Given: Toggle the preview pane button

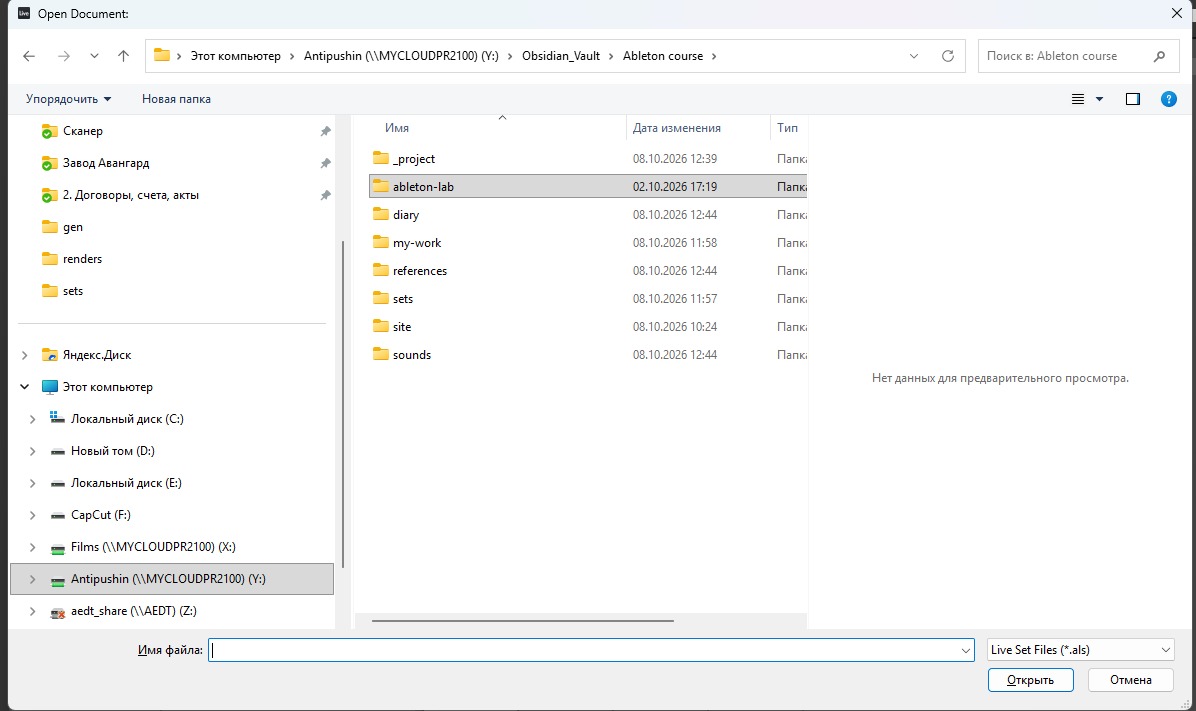Looking at the screenshot, I should click(1133, 99).
